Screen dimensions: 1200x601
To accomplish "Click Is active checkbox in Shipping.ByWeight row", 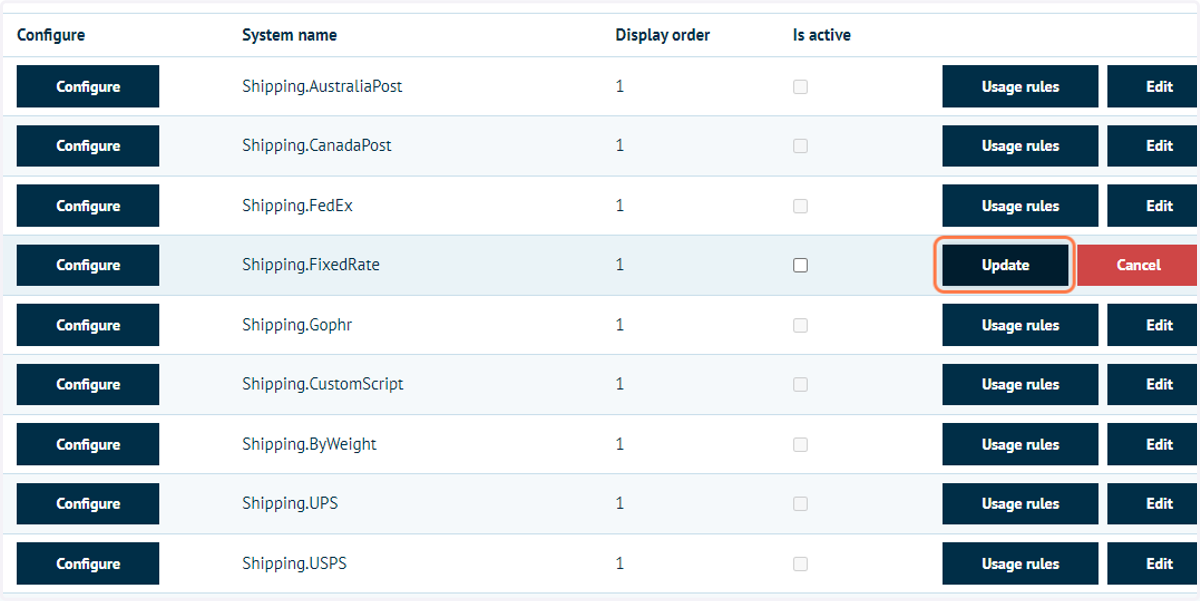I will 800,444.
